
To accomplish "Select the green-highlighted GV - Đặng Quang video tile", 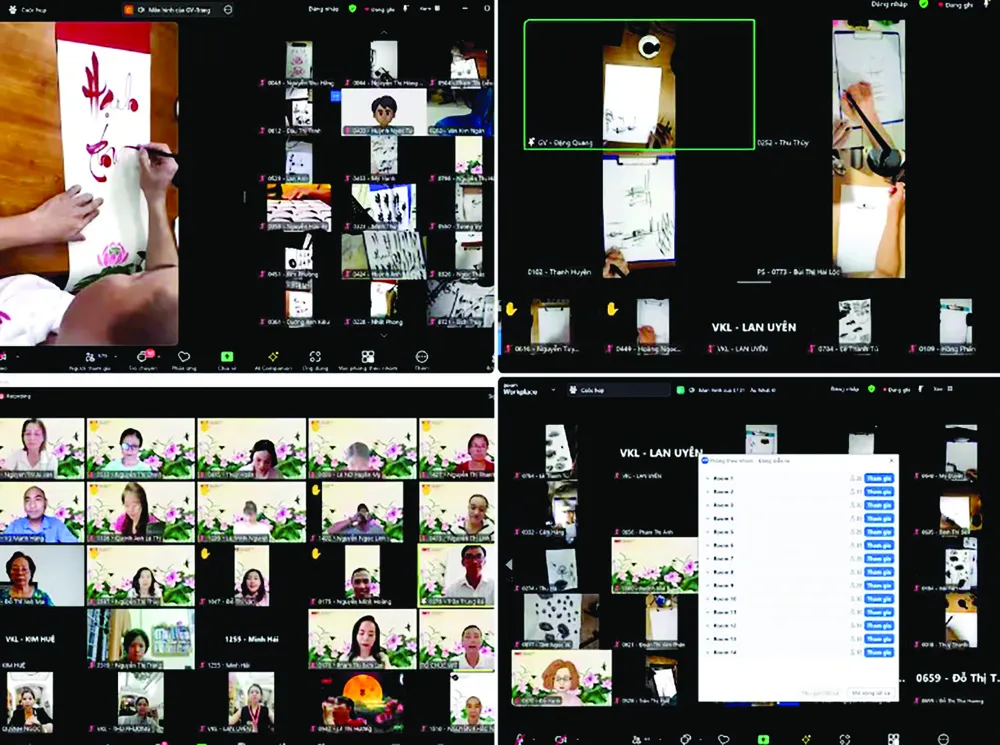I will [x=638, y=85].
